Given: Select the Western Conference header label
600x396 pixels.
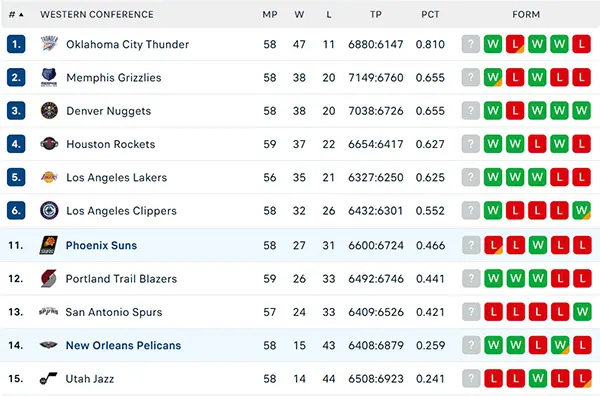Looking at the screenshot, I should tap(97, 15).
